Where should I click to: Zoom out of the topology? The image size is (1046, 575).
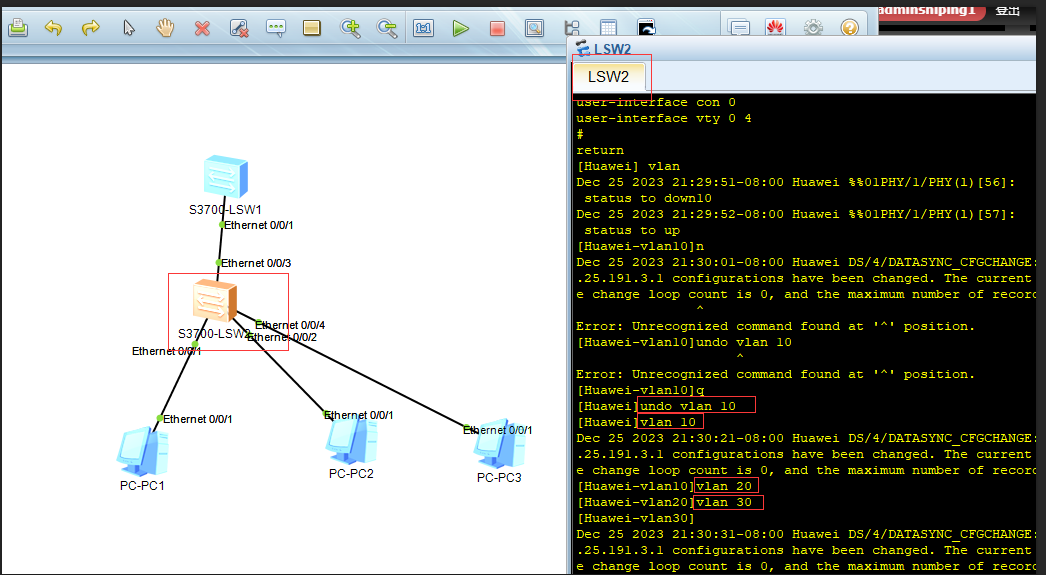click(x=387, y=28)
